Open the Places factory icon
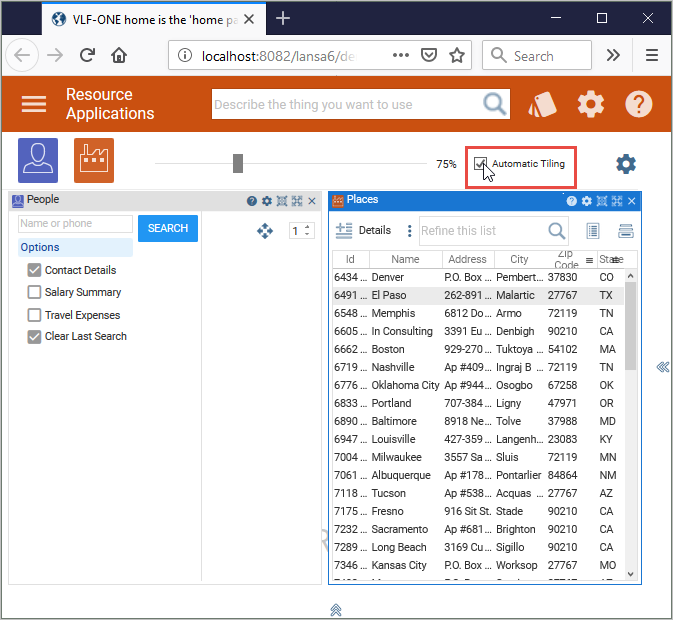 94,160
